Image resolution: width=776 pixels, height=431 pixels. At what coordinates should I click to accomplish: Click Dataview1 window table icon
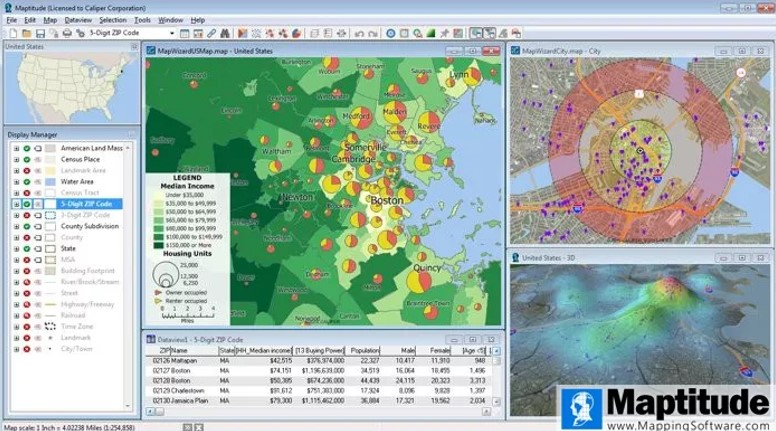coord(151,339)
